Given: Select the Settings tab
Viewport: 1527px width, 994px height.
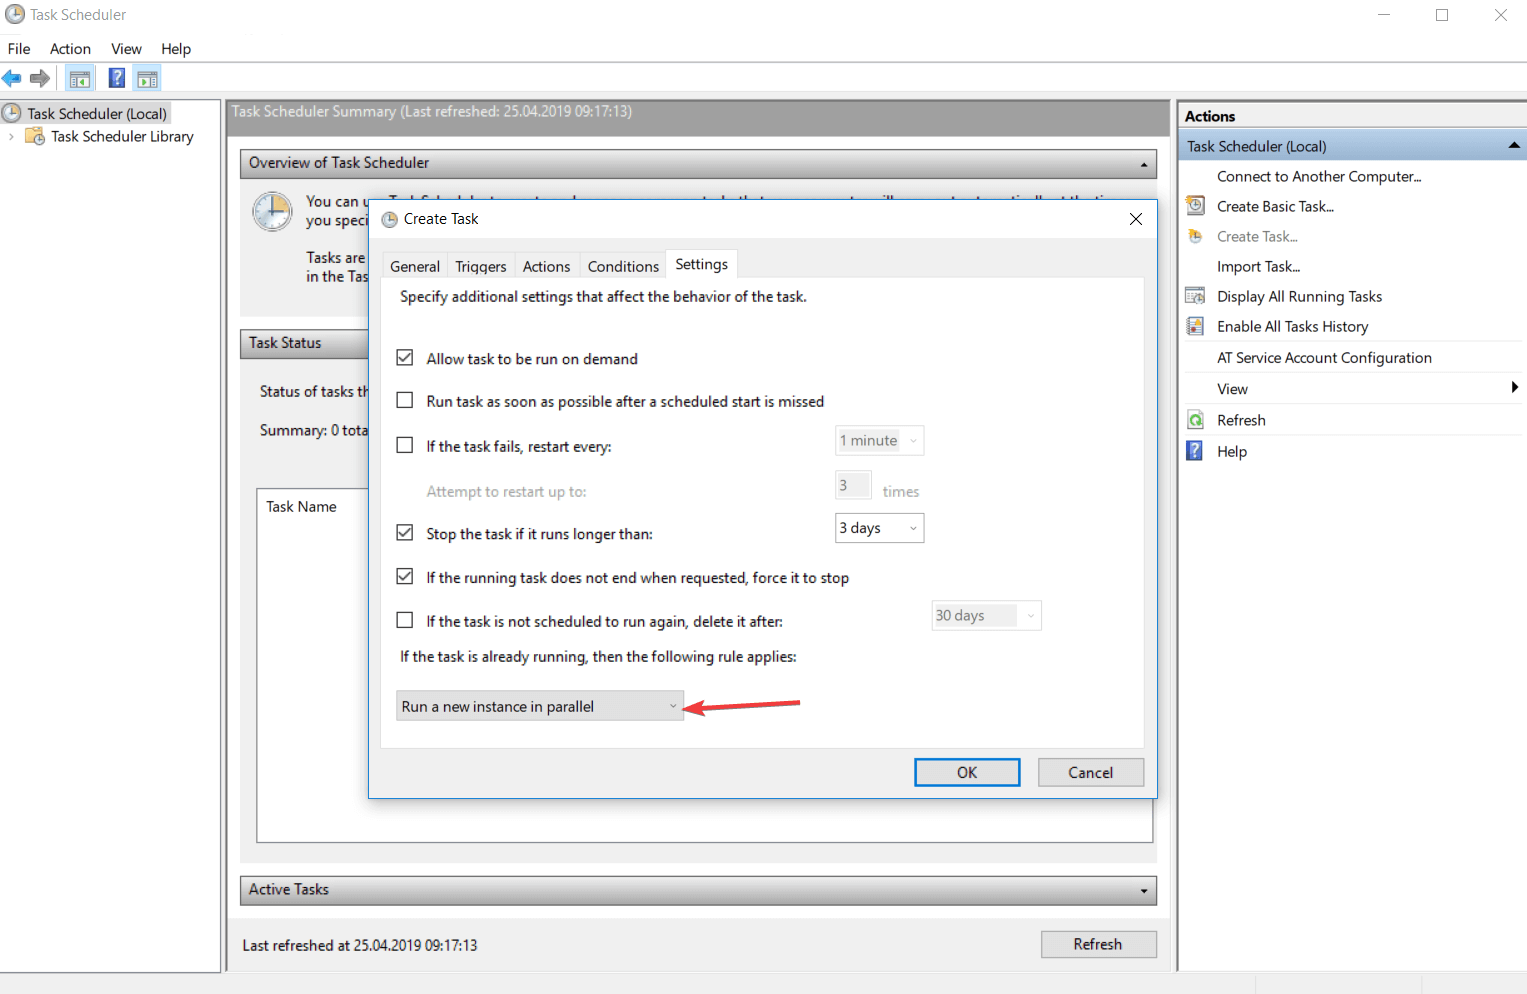Looking at the screenshot, I should pos(702,264).
